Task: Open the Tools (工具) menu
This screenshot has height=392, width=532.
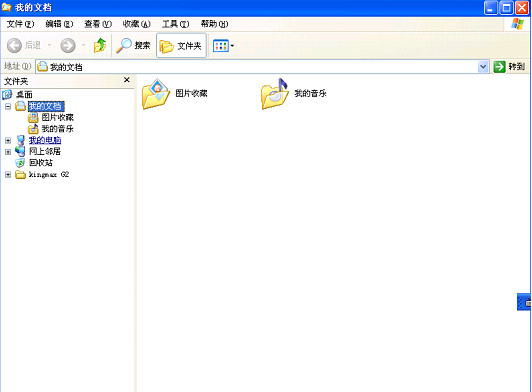Action: [175, 24]
